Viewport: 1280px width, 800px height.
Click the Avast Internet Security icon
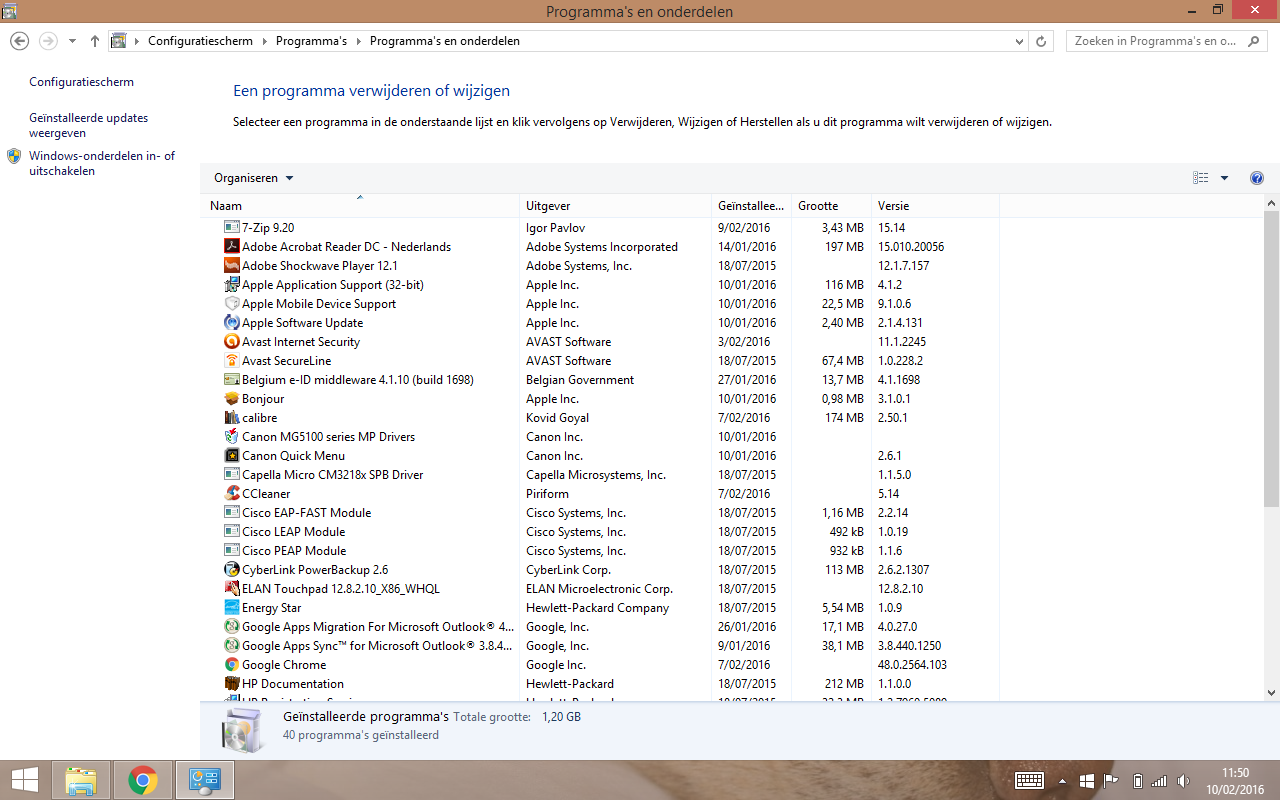click(232, 342)
